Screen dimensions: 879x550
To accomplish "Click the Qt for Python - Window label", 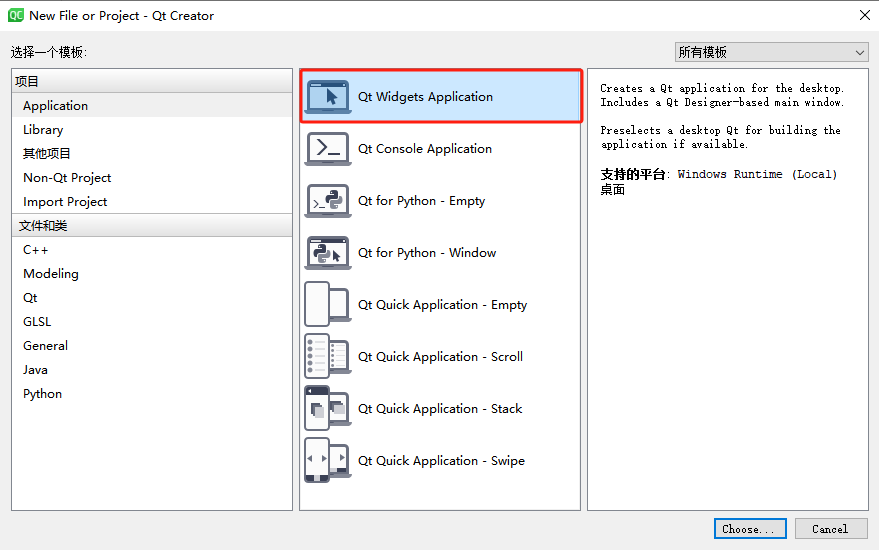I will (427, 253).
